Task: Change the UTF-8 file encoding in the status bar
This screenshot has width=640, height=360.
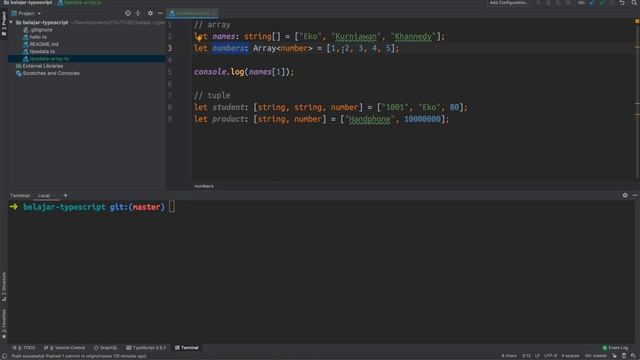Action: point(550,356)
